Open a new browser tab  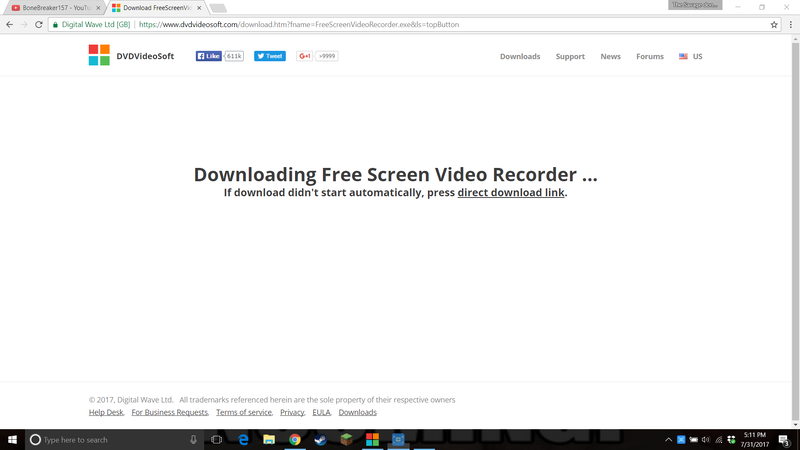(218, 8)
